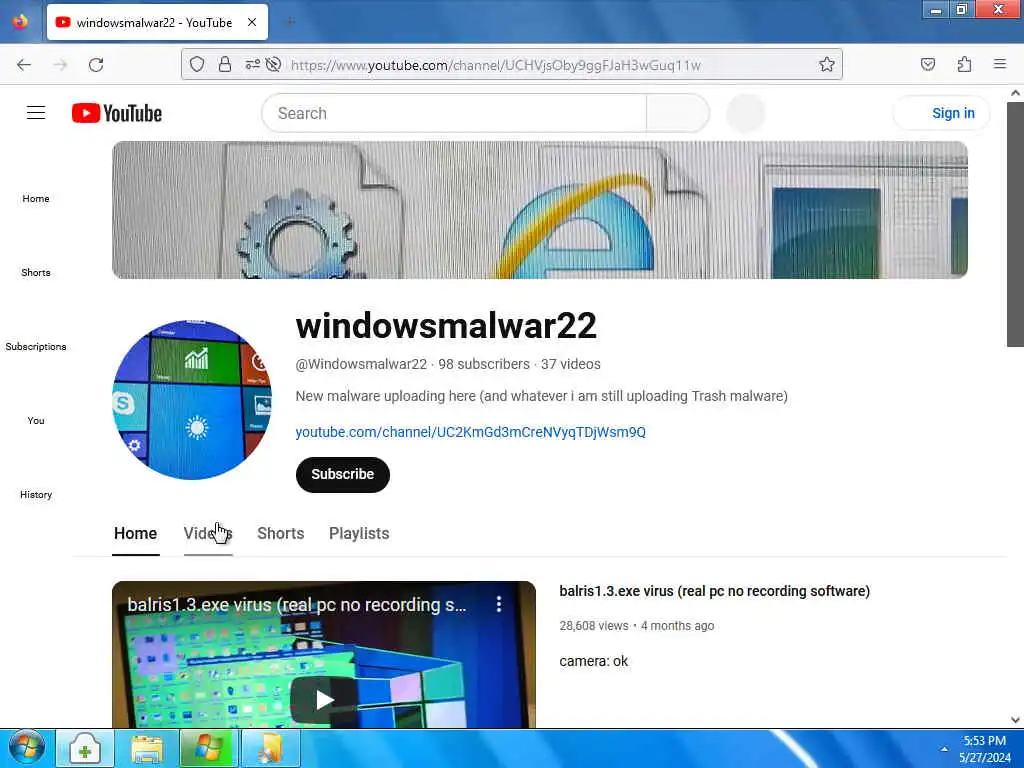Open the youtube.com/channel link in the description
This screenshot has width=1024, height=768.
pos(470,432)
